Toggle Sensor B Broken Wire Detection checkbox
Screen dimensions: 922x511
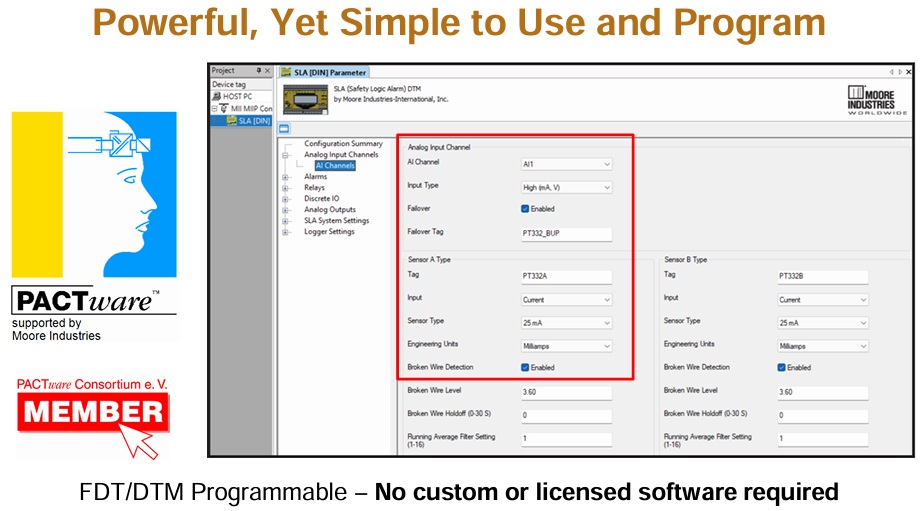pyautogui.click(x=781, y=368)
